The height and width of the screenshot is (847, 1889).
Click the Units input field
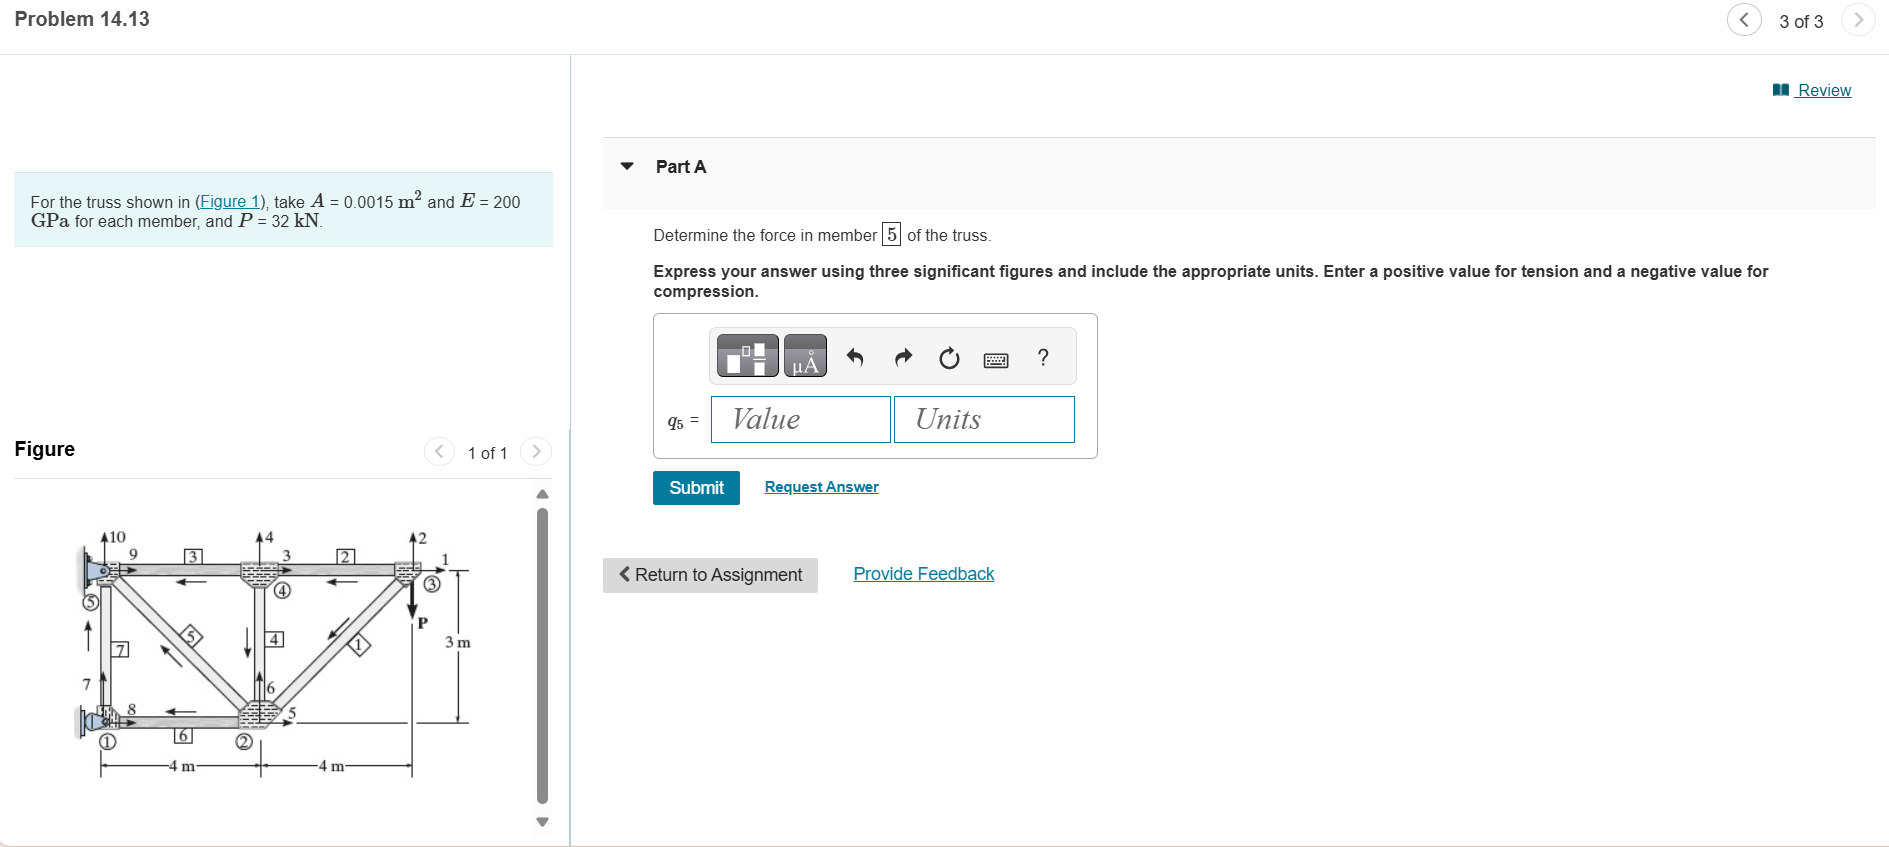[x=984, y=419]
